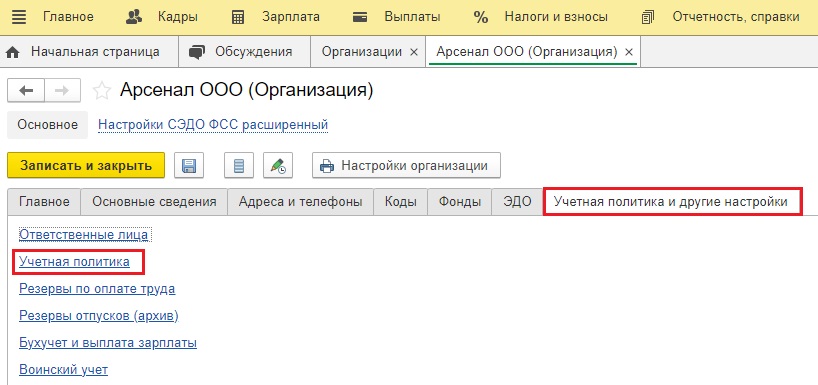Open the Воинский учет link
This screenshot has height=385, width=818.
64,370
